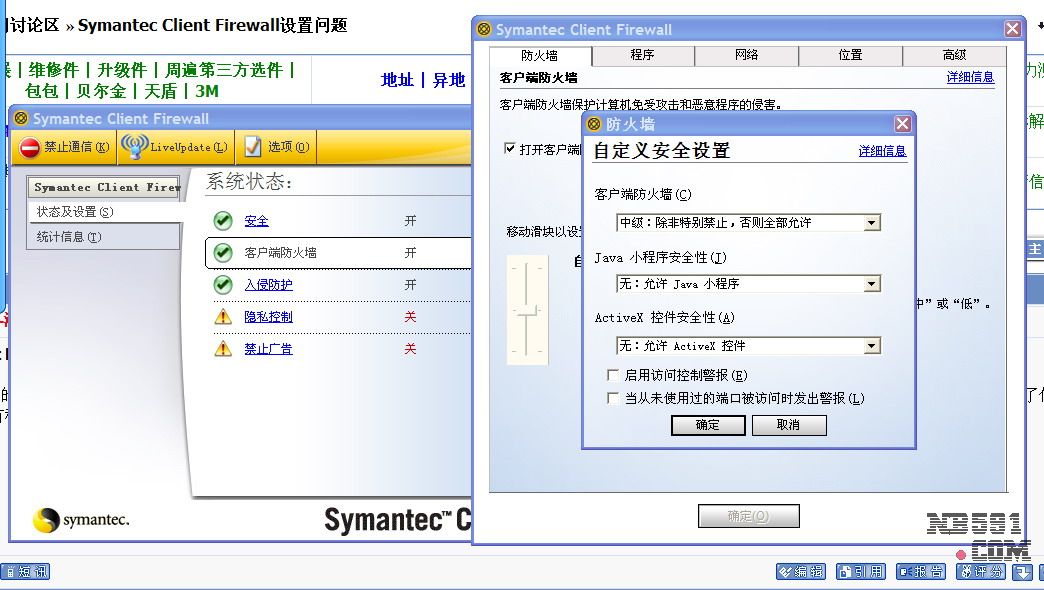Screen dimensions: 1044x590
Task: Switch to the 程序 tab
Action: [642, 55]
